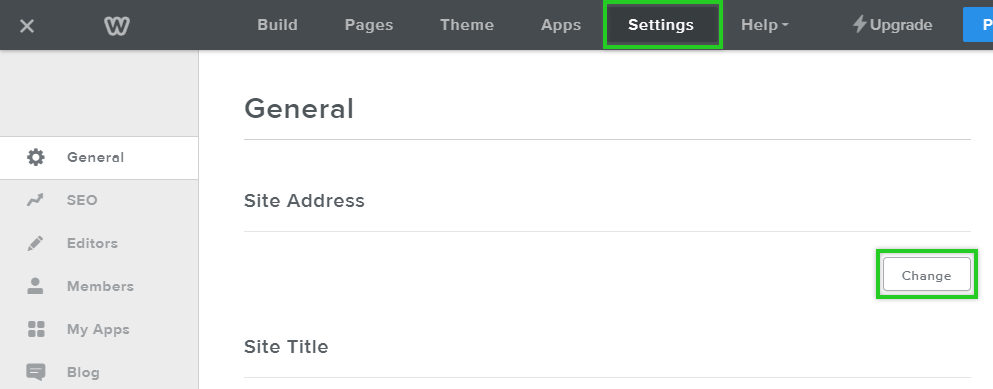993x389 pixels.
Task: Select the Settings tab
Action: pyautogui.click(x=661, y=25)
